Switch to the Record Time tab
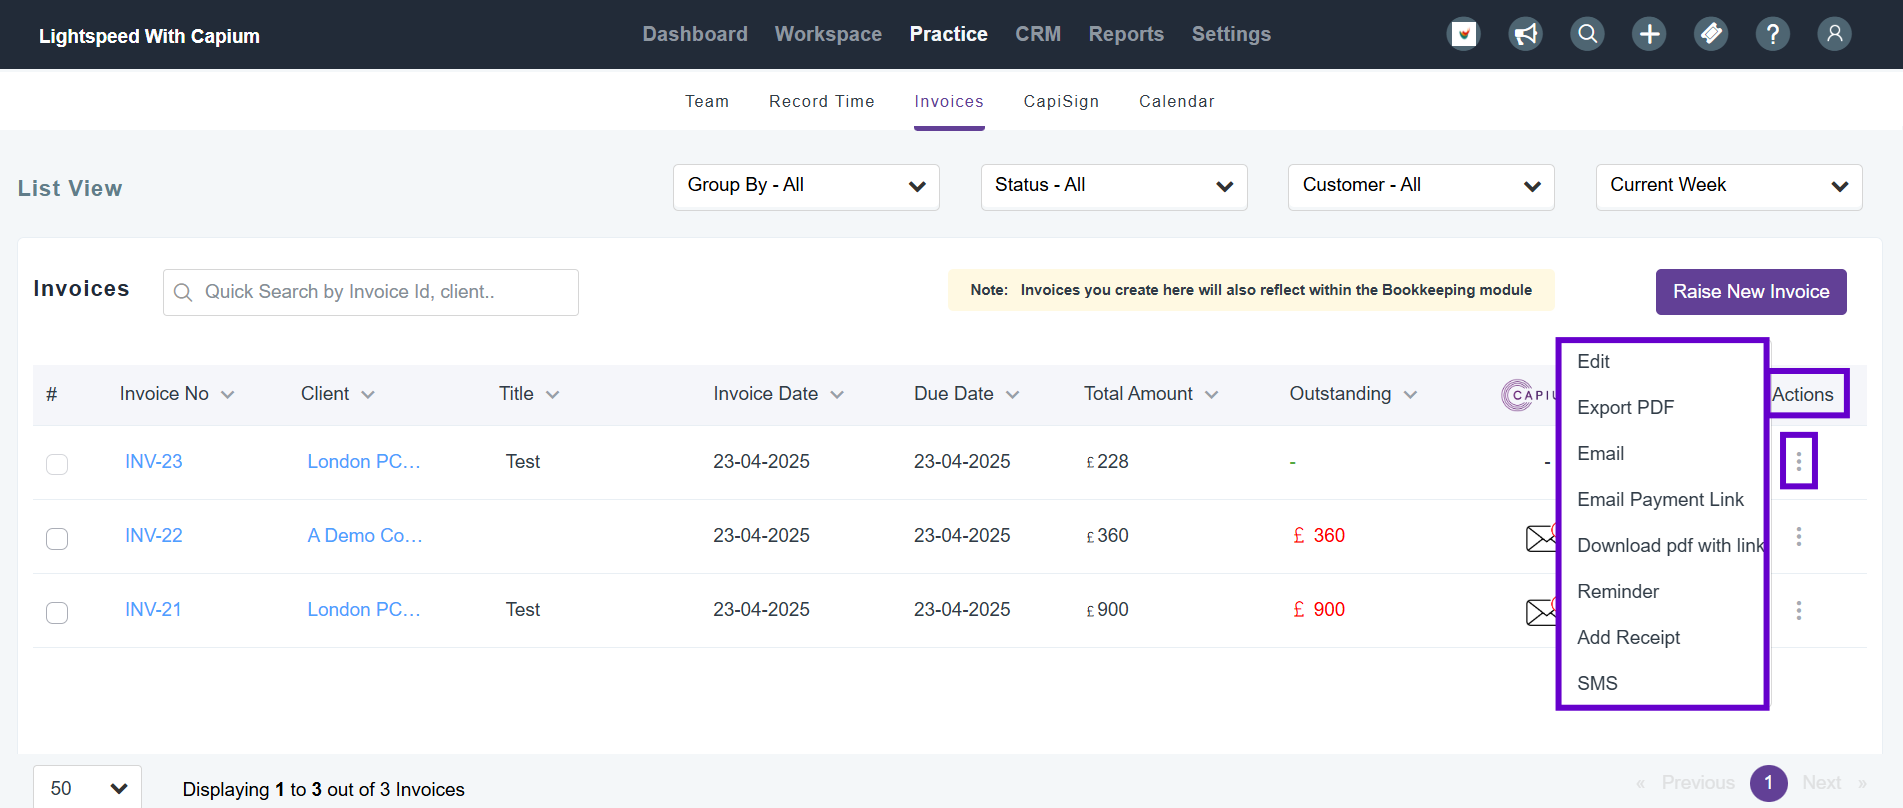 tap(822, 101)
